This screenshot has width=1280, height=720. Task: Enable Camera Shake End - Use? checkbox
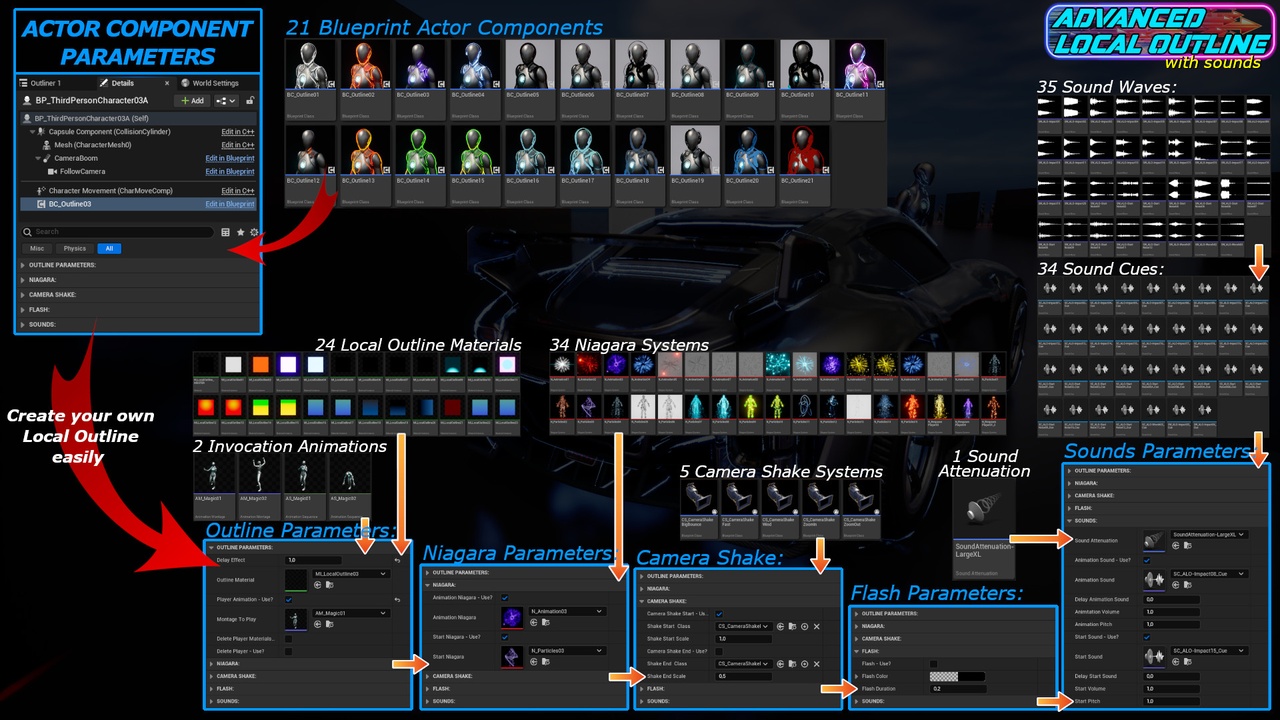point(719,652)
